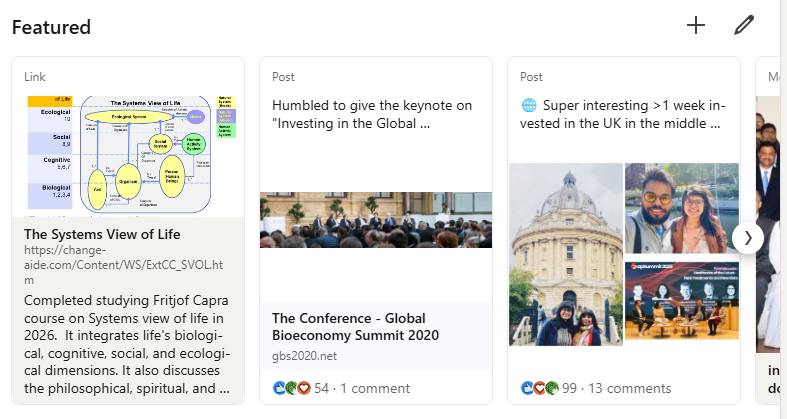Click the plus icon to add featured item

[696, 26]
